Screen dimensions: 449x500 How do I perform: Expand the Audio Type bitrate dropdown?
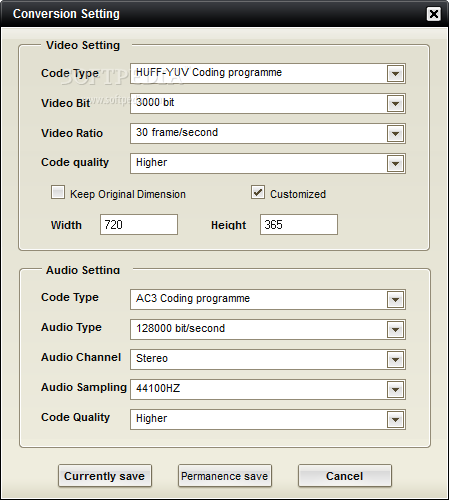coord(395,330)
